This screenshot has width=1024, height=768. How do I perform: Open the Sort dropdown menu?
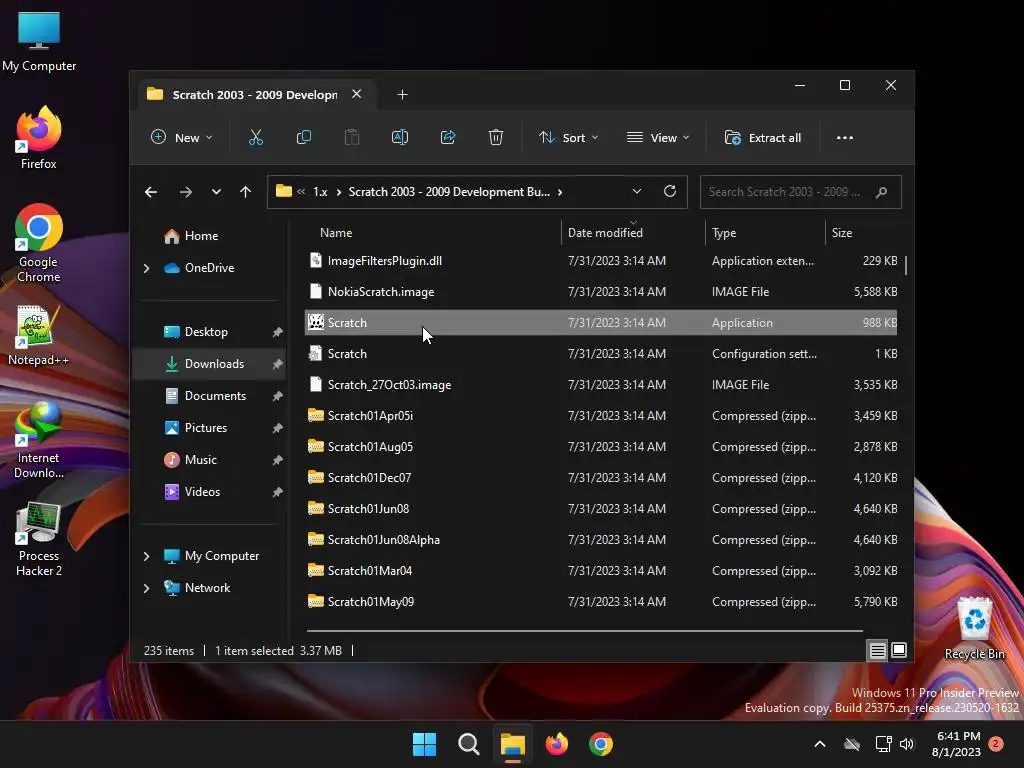point(568,138)
